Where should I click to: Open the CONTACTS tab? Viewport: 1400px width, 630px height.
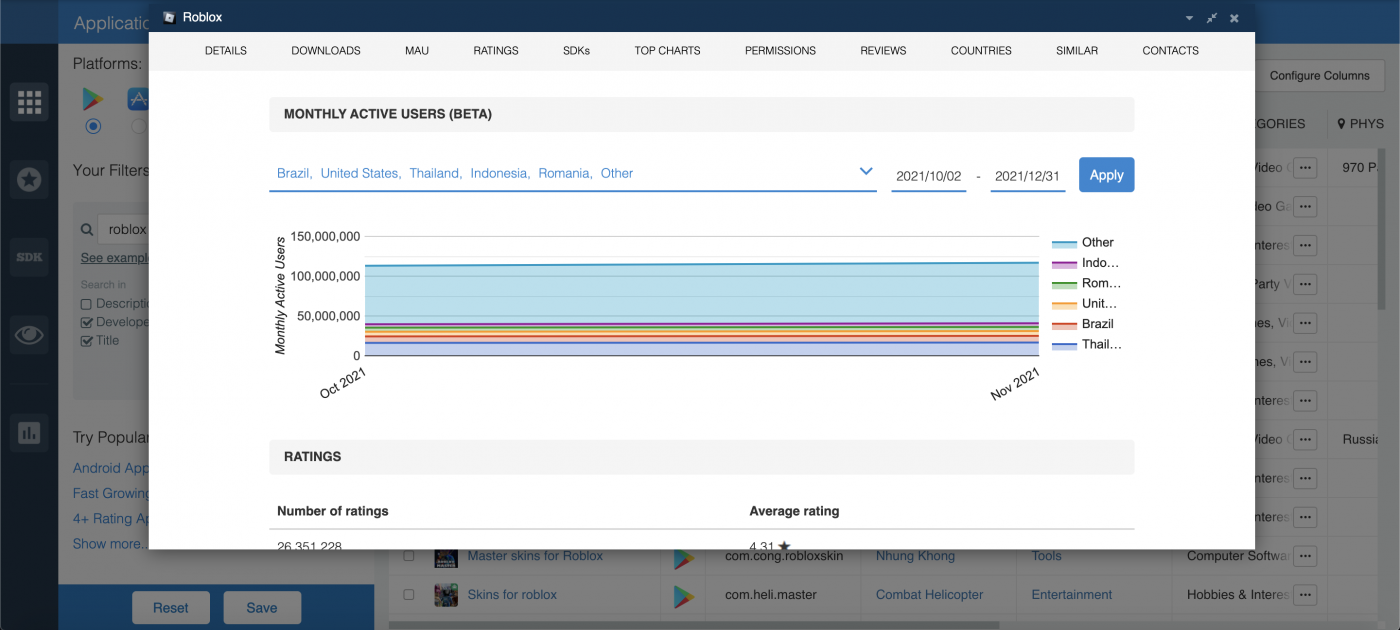point(1170,50)
